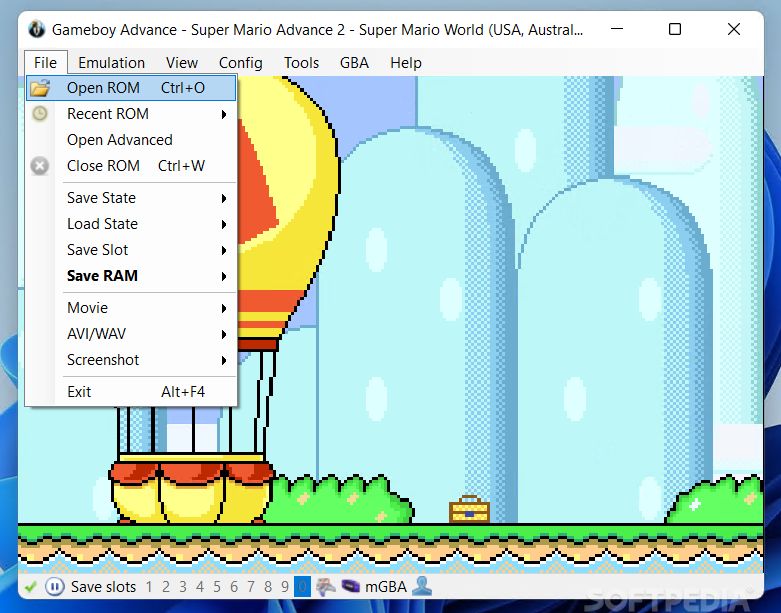Click the controller icon in status bar
This screenshot has height=613, width=781.
pos(326,587)
